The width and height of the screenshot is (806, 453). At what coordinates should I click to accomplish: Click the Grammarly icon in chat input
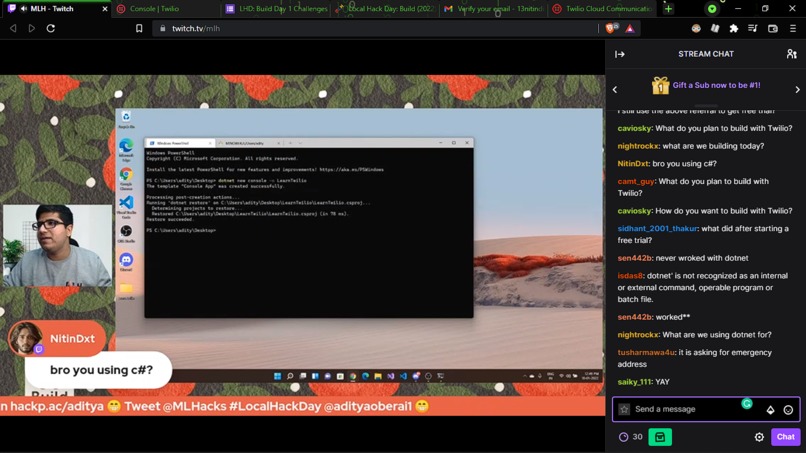[747, 404]
